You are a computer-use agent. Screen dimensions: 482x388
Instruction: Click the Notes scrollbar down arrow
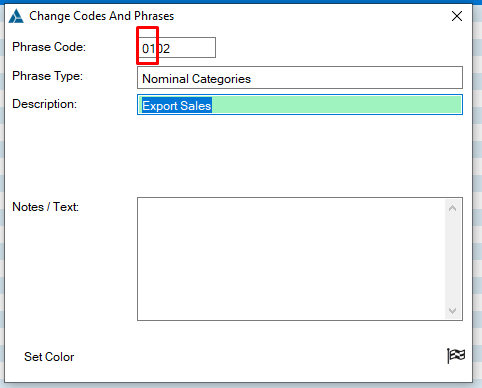(x=452, y=310)
